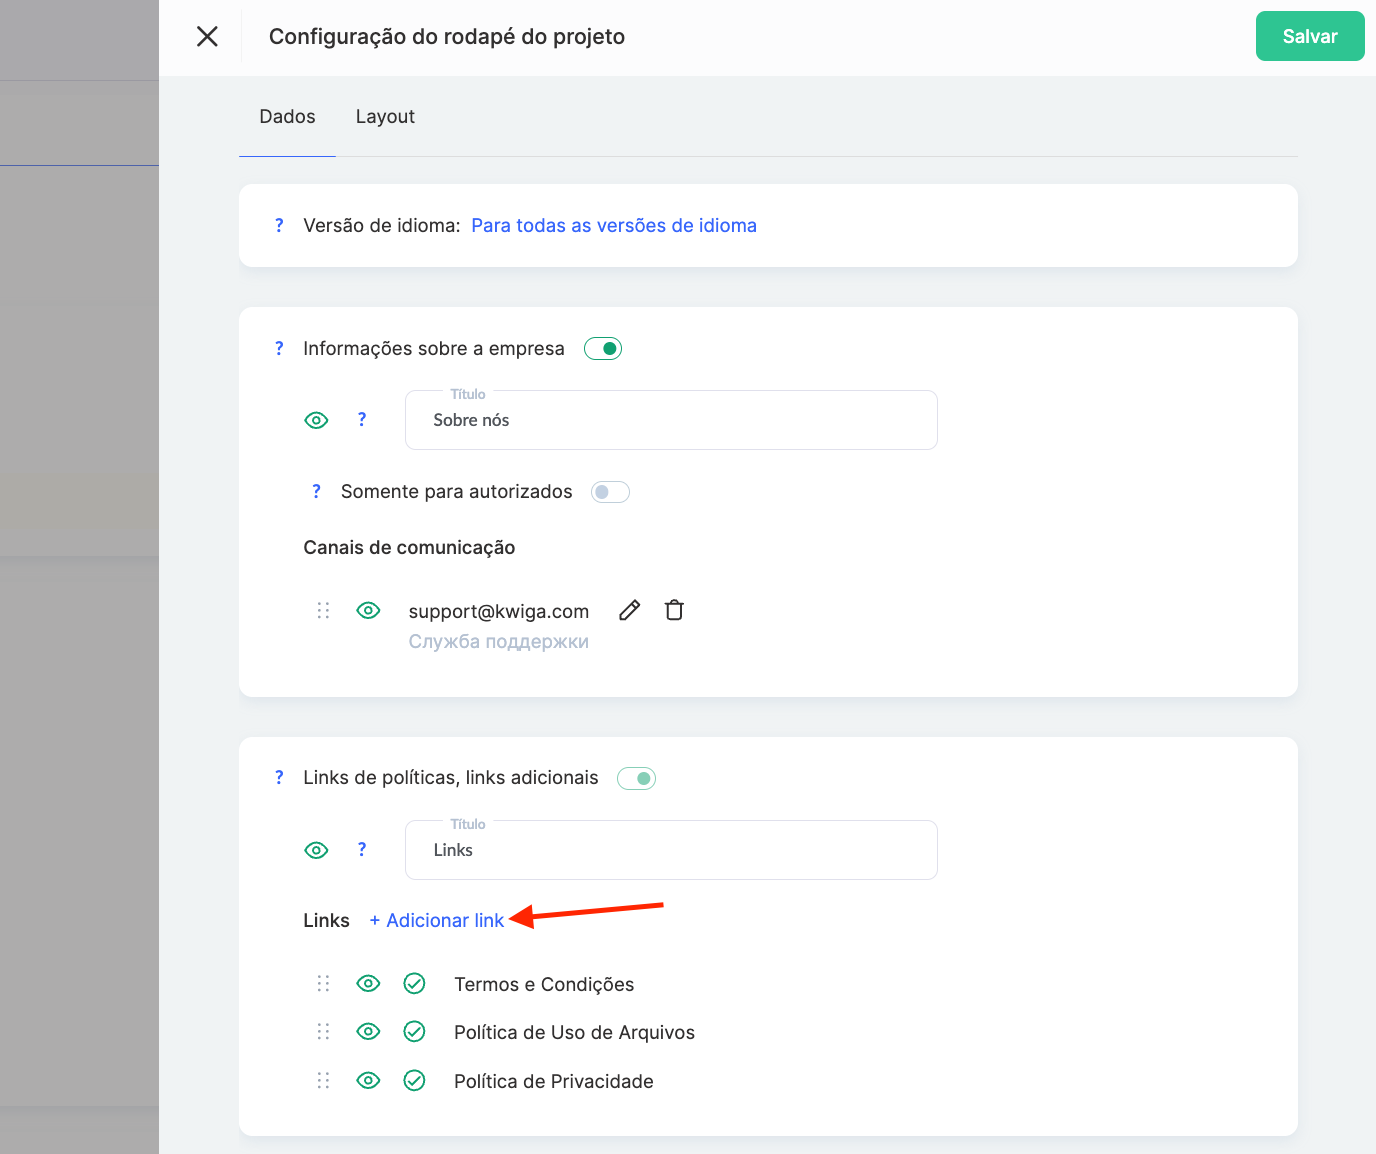Click drag handle for Política de Privacidade

(323, 1081)
